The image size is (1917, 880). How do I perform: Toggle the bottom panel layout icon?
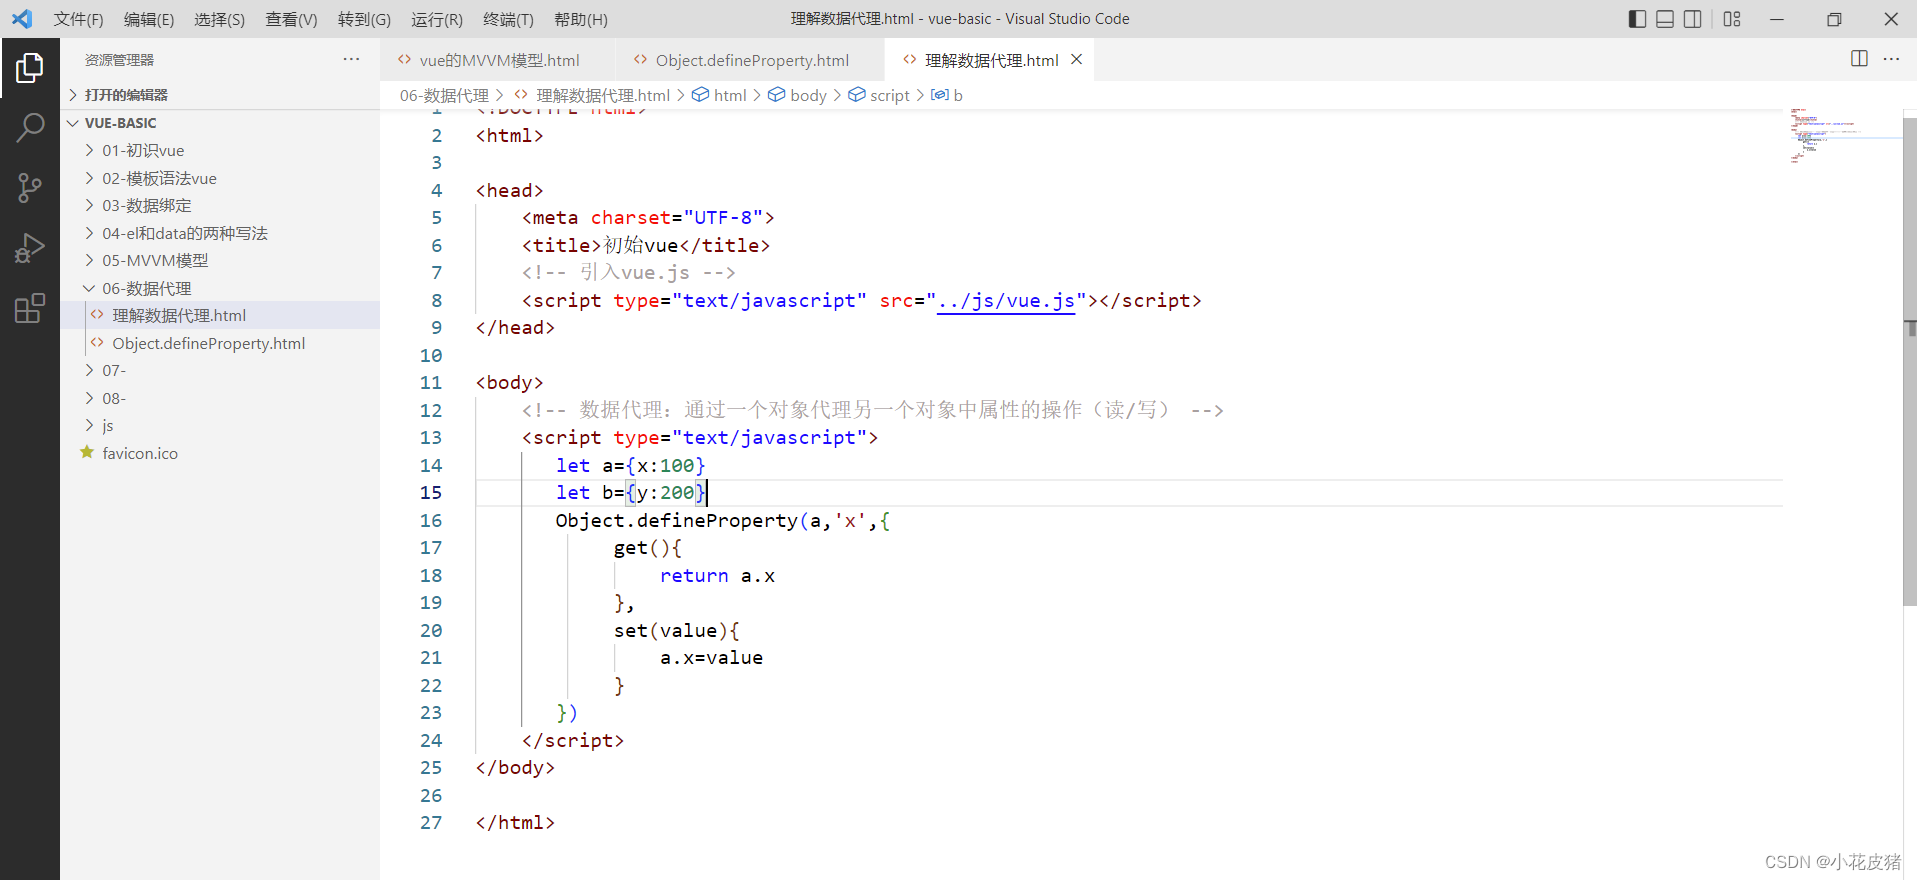(1665, 19)
